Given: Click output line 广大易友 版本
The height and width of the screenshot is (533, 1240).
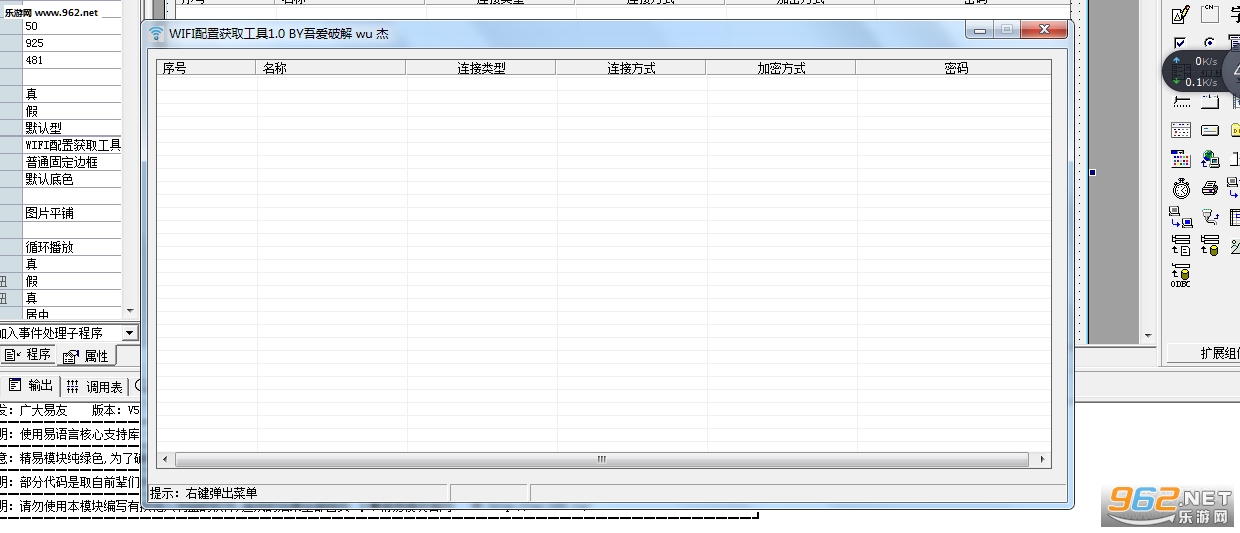Looking at the screenshot, I should [x=70, y=410].
